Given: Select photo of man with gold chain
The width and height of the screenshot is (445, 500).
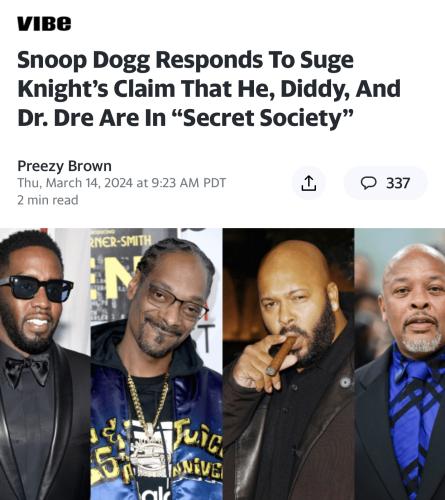Looking at the screenshot, I should [157, 364].
